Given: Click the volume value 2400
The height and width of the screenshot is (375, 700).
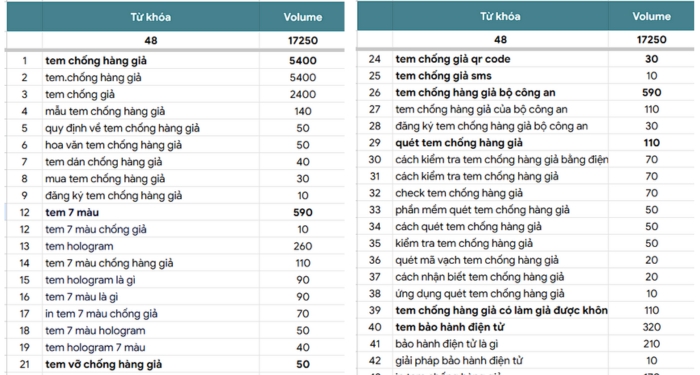Looking at the screenshot, I should pos(302,95).
